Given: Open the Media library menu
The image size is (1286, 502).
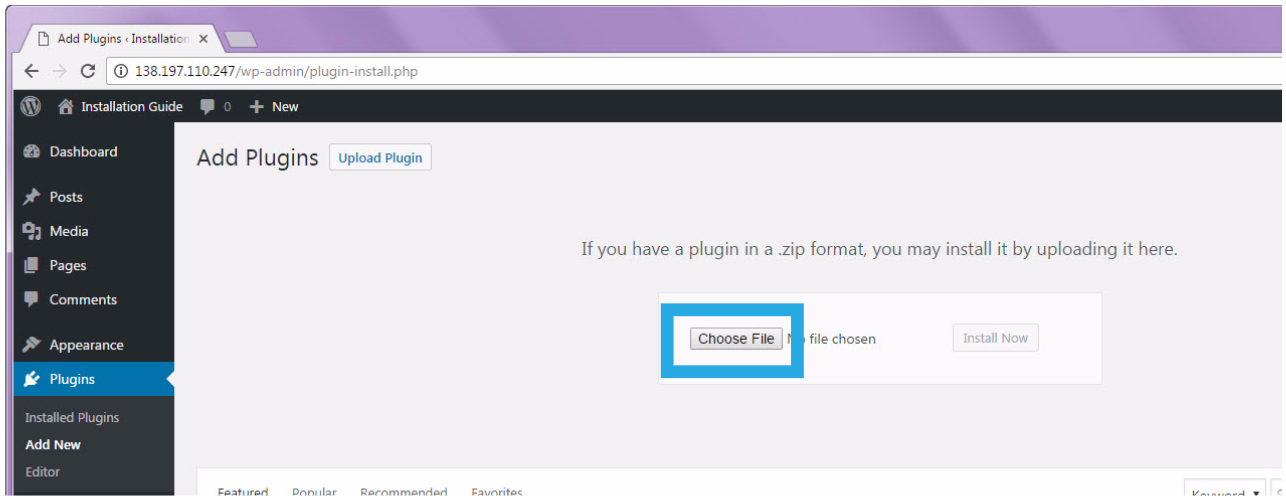Looking at the screenshot, I should [x=69, y=231].
